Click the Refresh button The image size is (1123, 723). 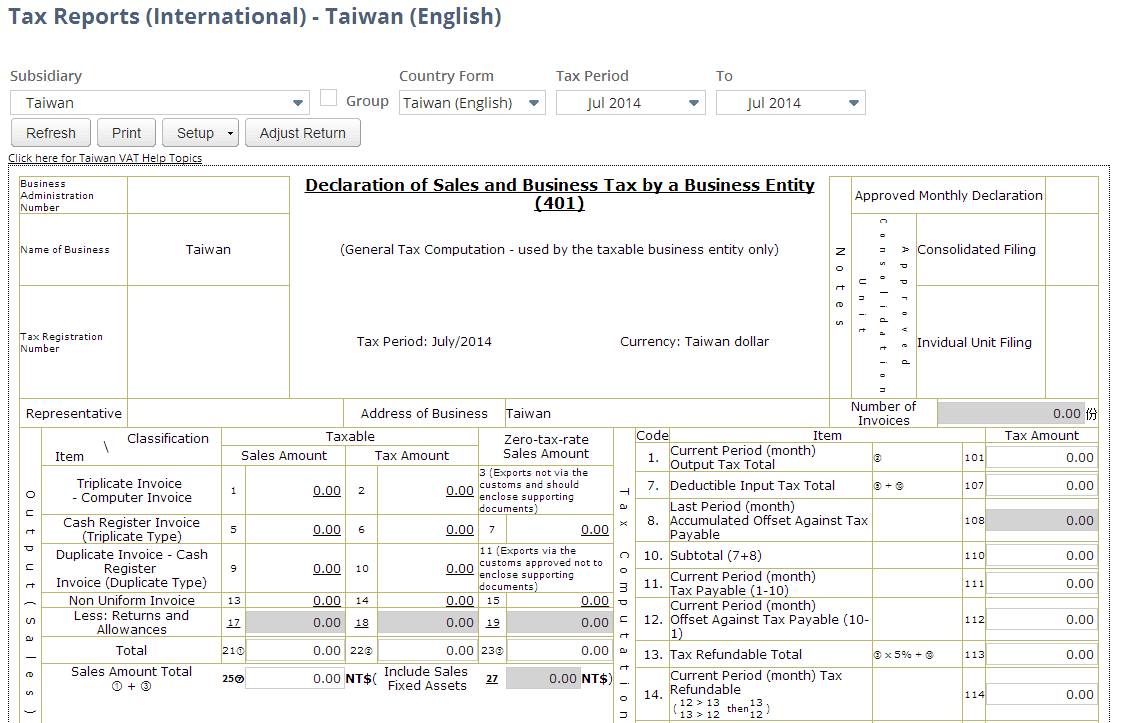50,132
